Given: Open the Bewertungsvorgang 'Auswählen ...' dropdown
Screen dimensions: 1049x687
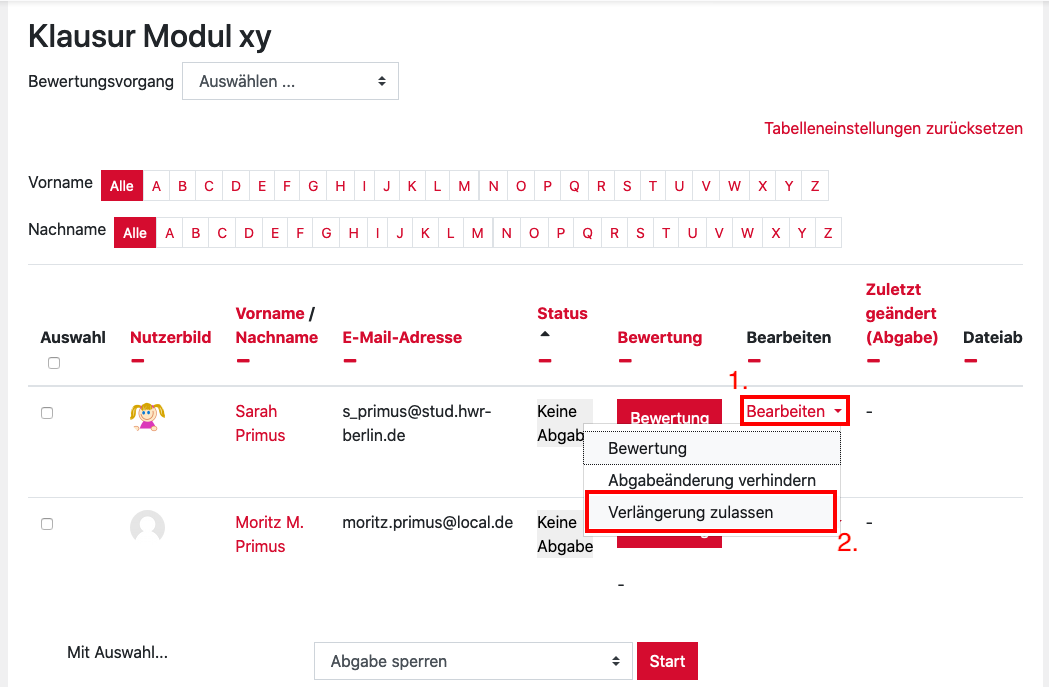Looking at the screenshot, I should 290,82.
